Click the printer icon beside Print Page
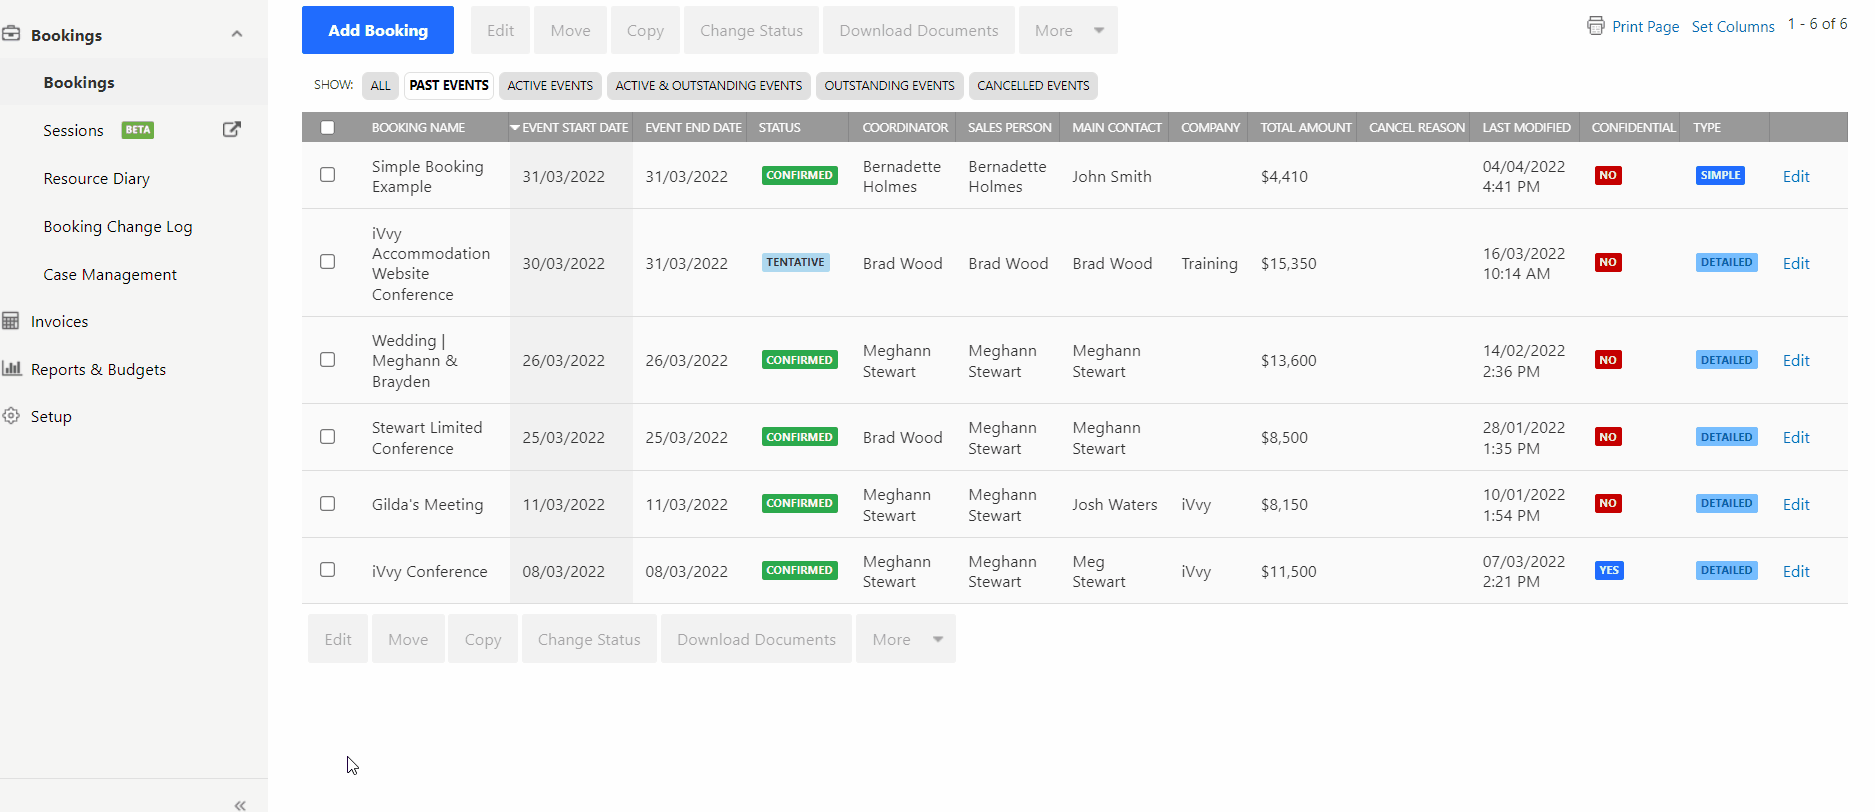1875x812 pixels. click(x=1595, y=26)
